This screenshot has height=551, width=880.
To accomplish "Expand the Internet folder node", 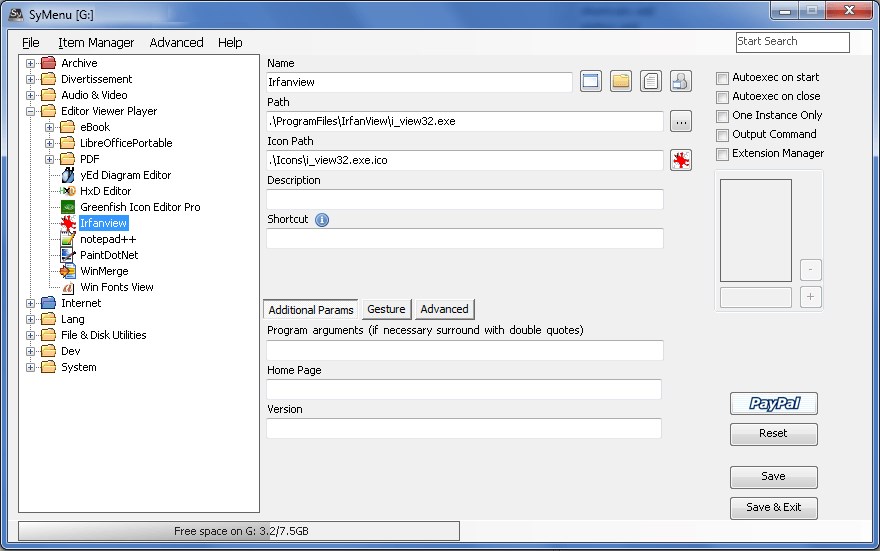I will [x=30, y=303].
